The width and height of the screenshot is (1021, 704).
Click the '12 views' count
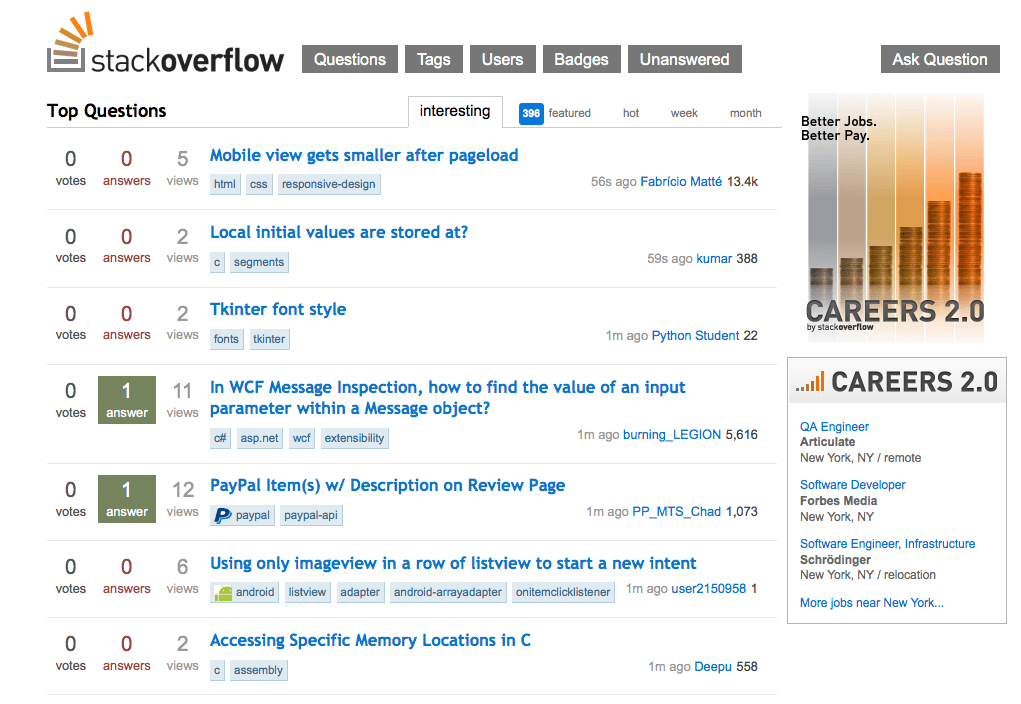pos(182,499)
